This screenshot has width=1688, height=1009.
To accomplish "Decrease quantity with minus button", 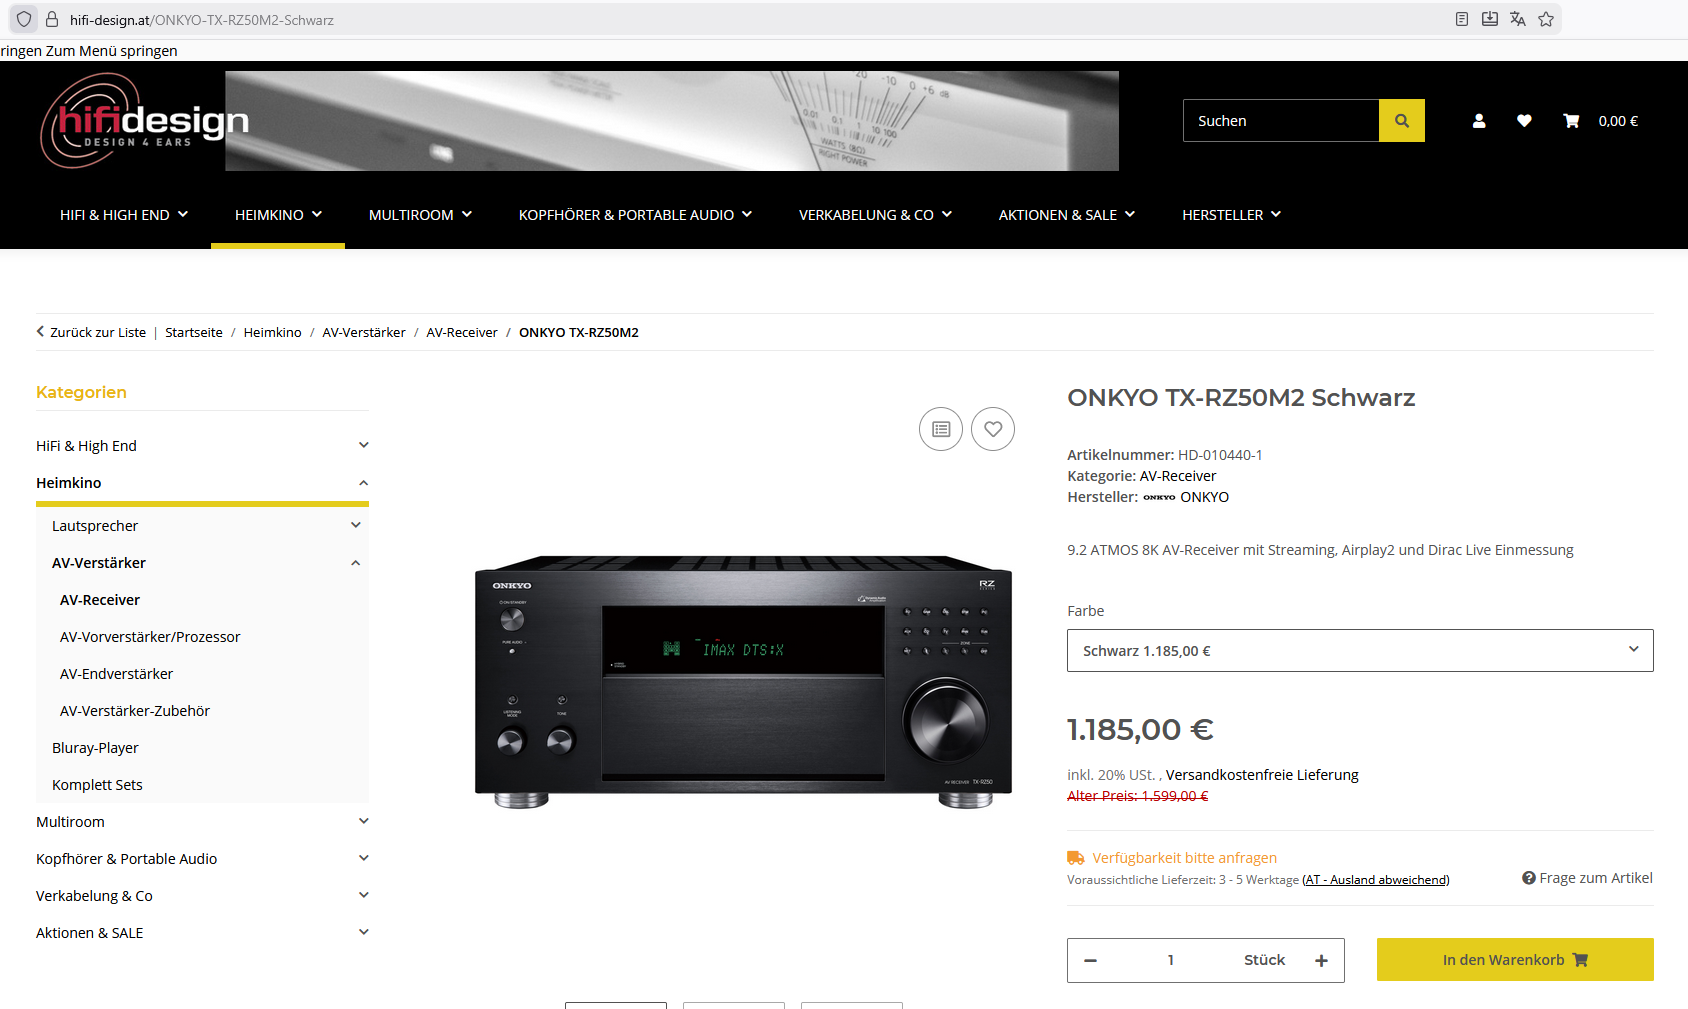I will [x=1090, y=960].
